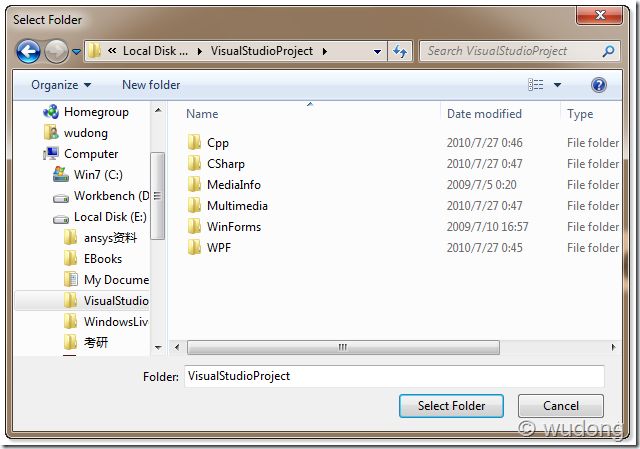Select the Cpp folder
The width and height of the screenshot is (640, 449).
[218, 143]
